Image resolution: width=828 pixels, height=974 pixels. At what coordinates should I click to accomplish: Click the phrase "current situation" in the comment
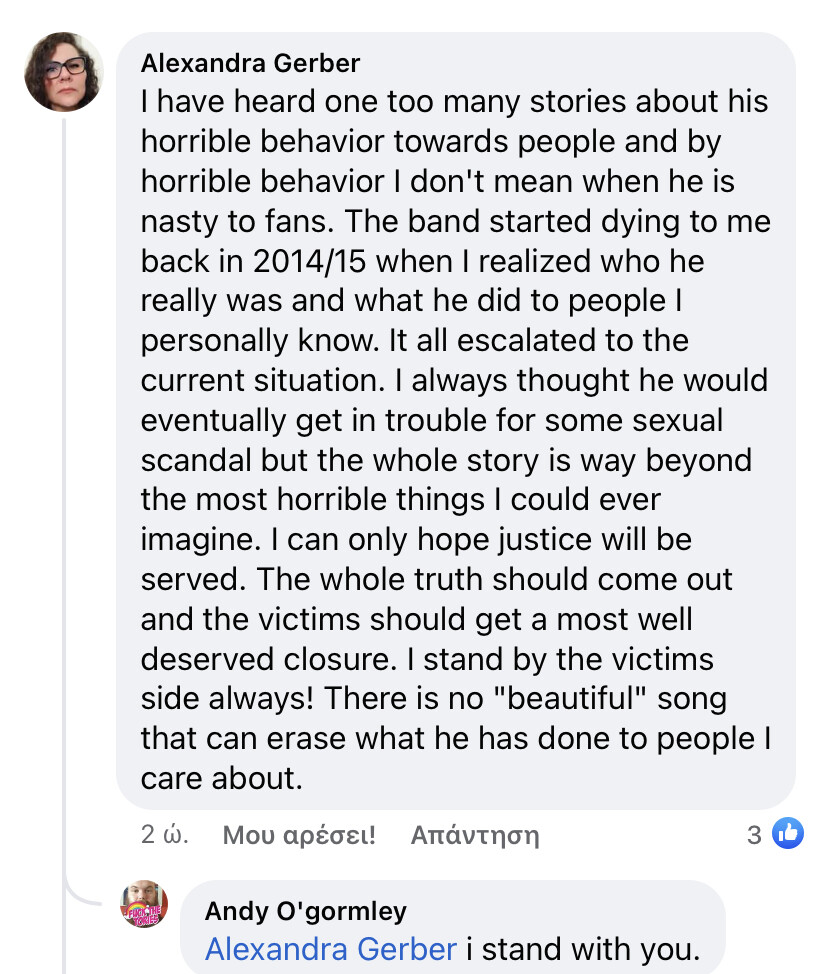(260, 380)
